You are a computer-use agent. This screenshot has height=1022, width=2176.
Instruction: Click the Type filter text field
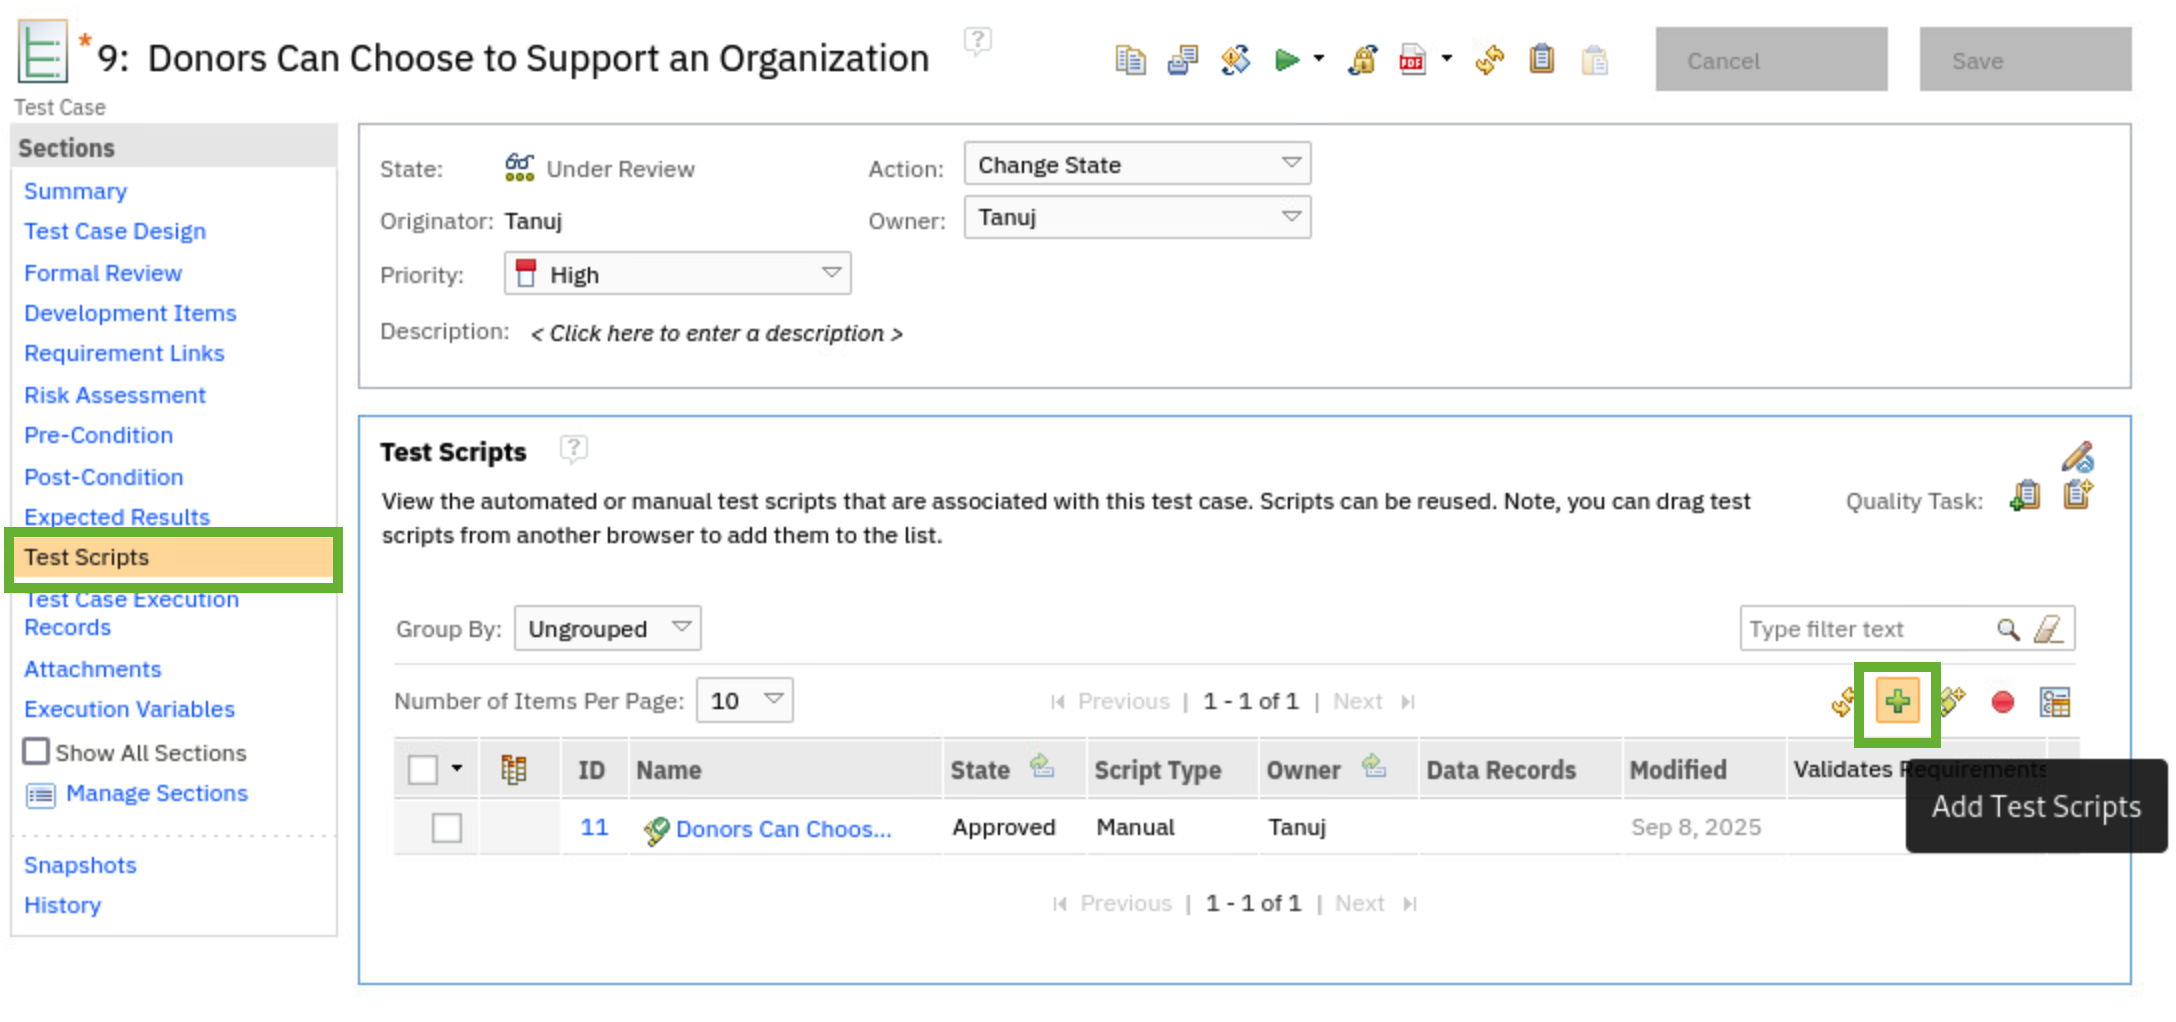coord(1864,629)
